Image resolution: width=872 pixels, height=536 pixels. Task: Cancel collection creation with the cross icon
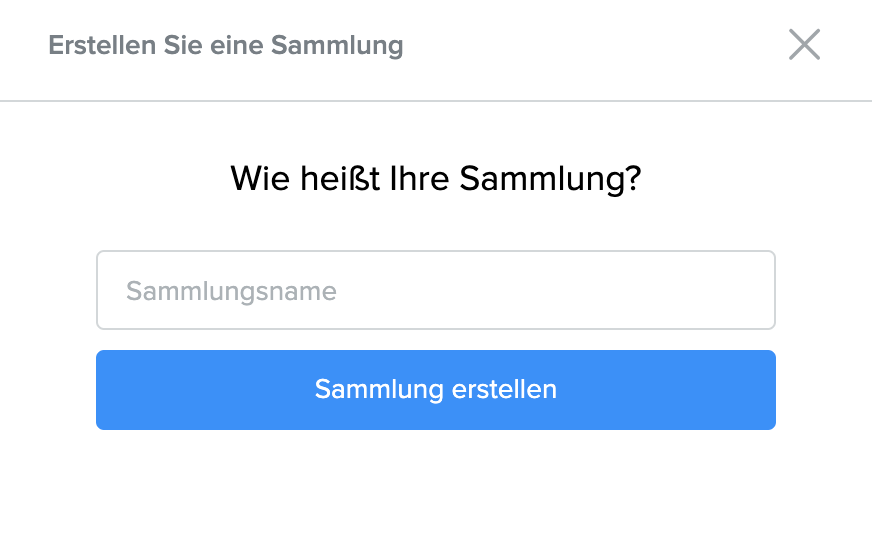804,45
